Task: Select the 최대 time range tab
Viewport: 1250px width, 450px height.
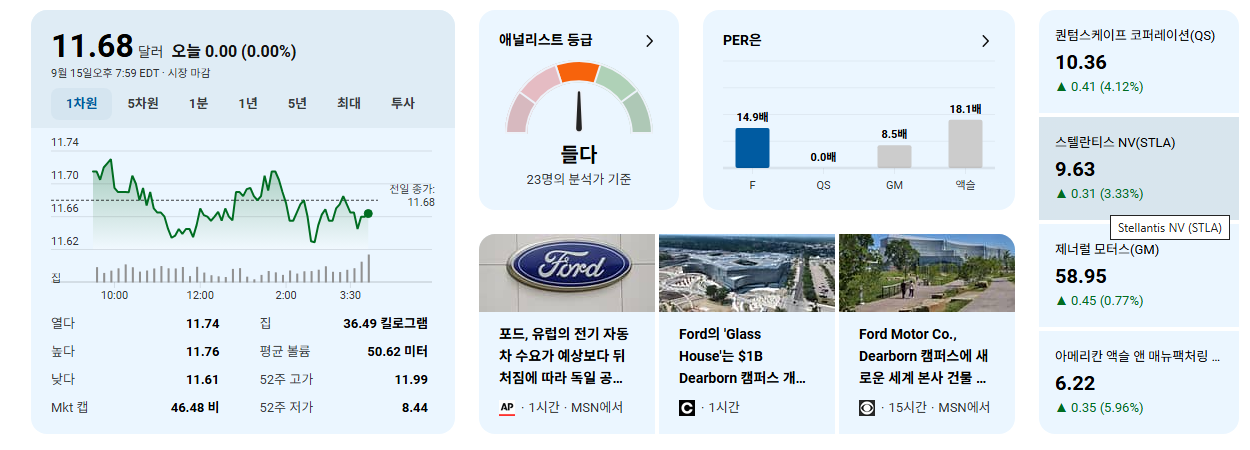Action: 349,103
